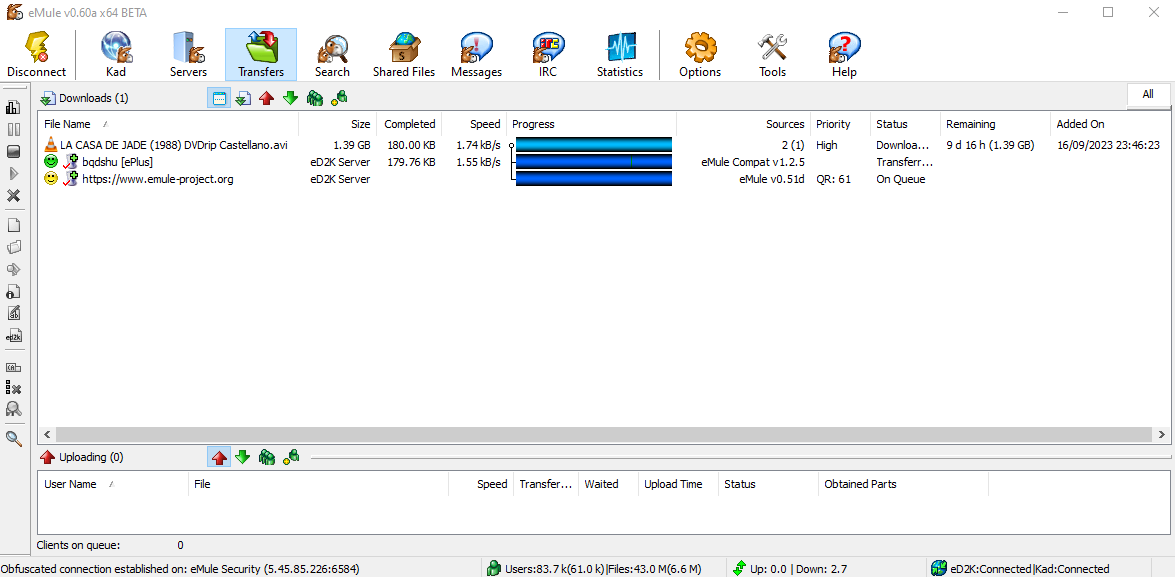Open the Tools menu
Screen dimensions: 1175x577
[x=772, y=55]
